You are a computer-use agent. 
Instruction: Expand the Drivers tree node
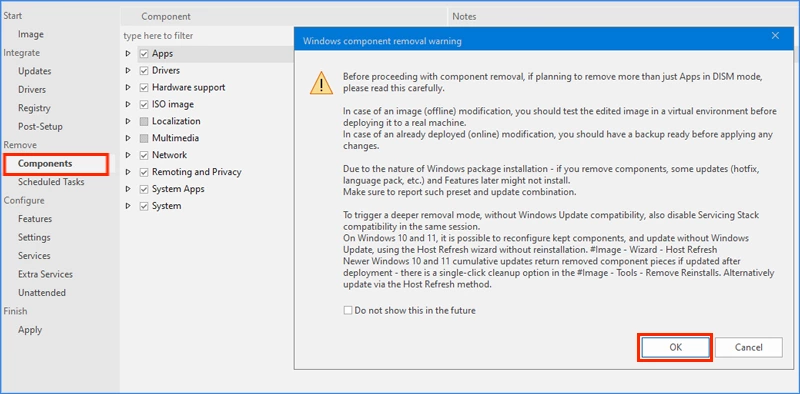(x=128, y=70)
